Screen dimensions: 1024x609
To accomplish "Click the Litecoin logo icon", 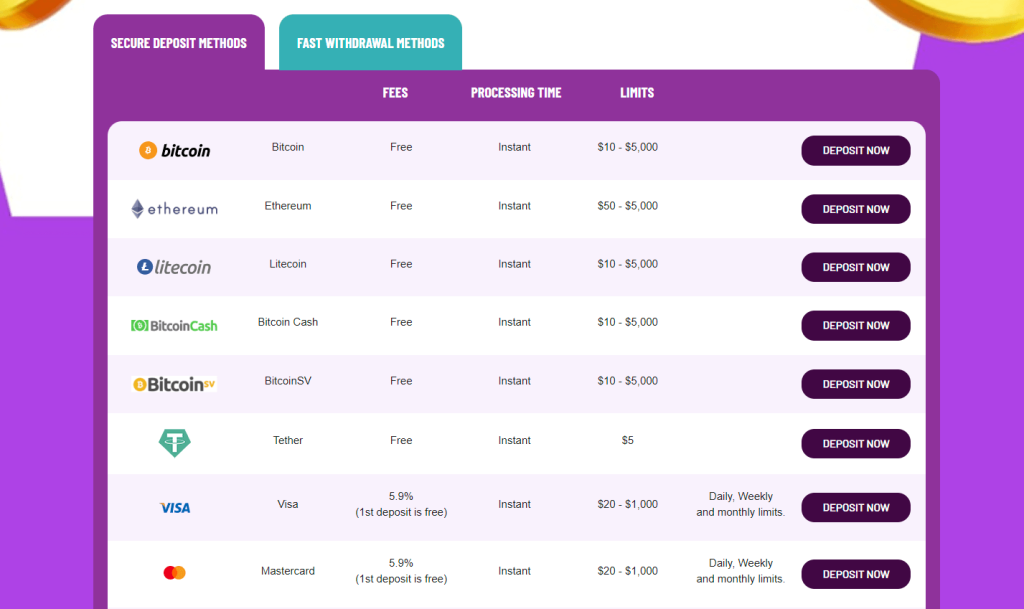I will coord(174,267).
